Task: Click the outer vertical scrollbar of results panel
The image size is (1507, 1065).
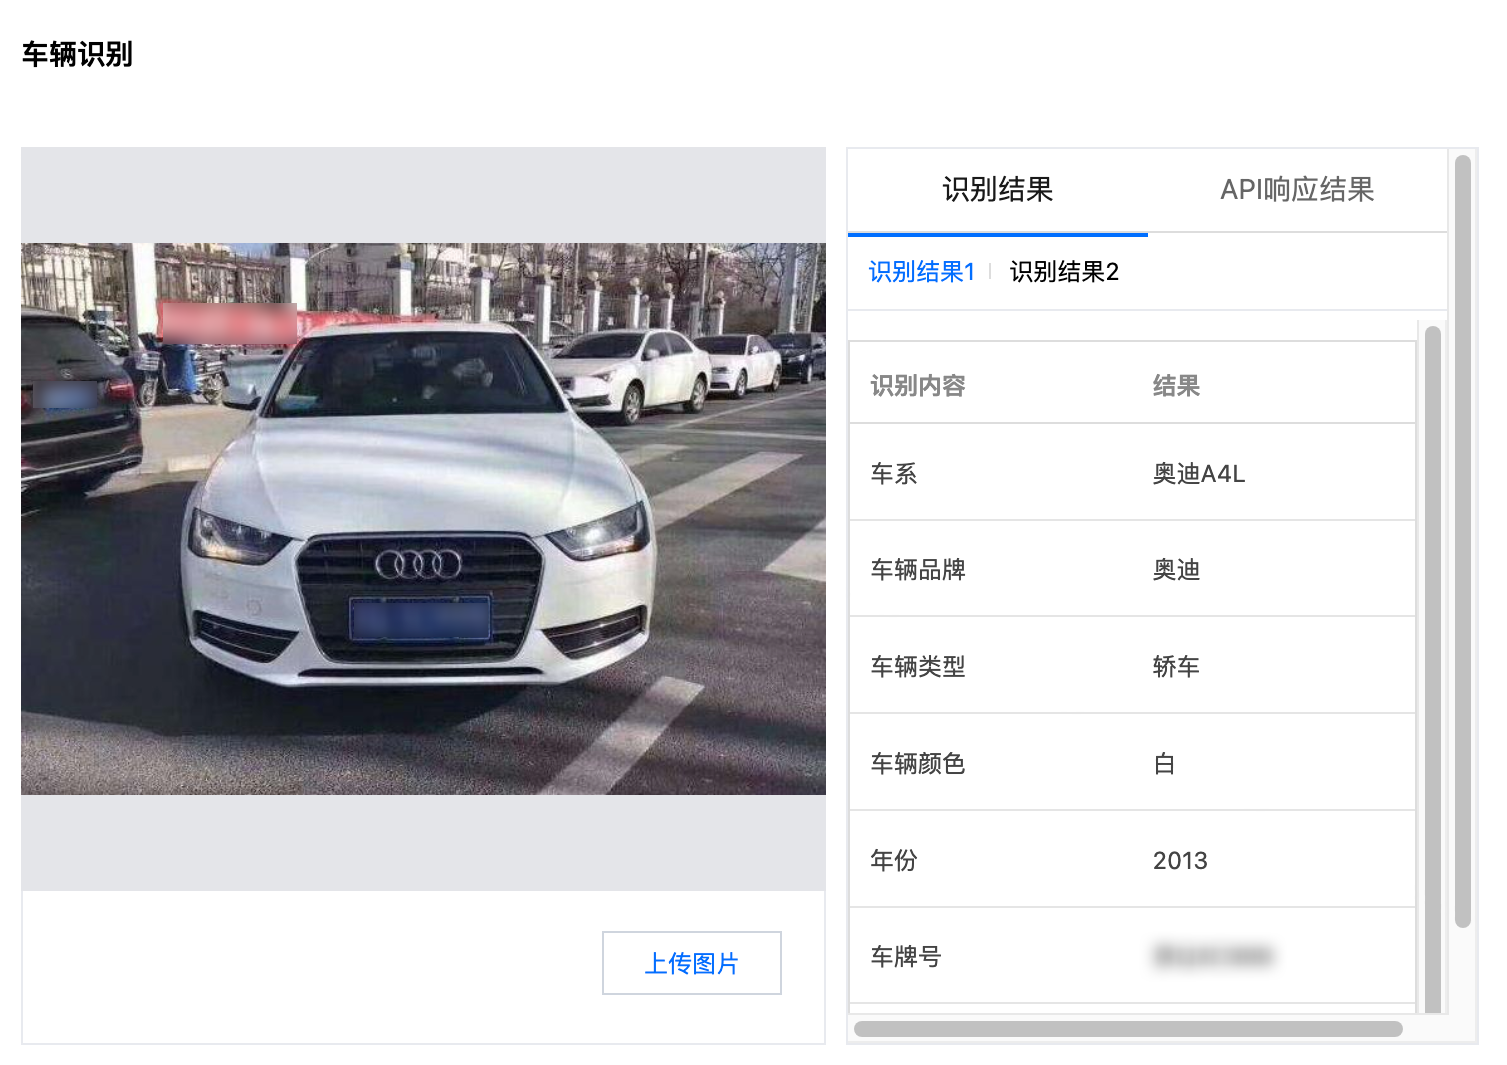Action: click(1462, 541)
